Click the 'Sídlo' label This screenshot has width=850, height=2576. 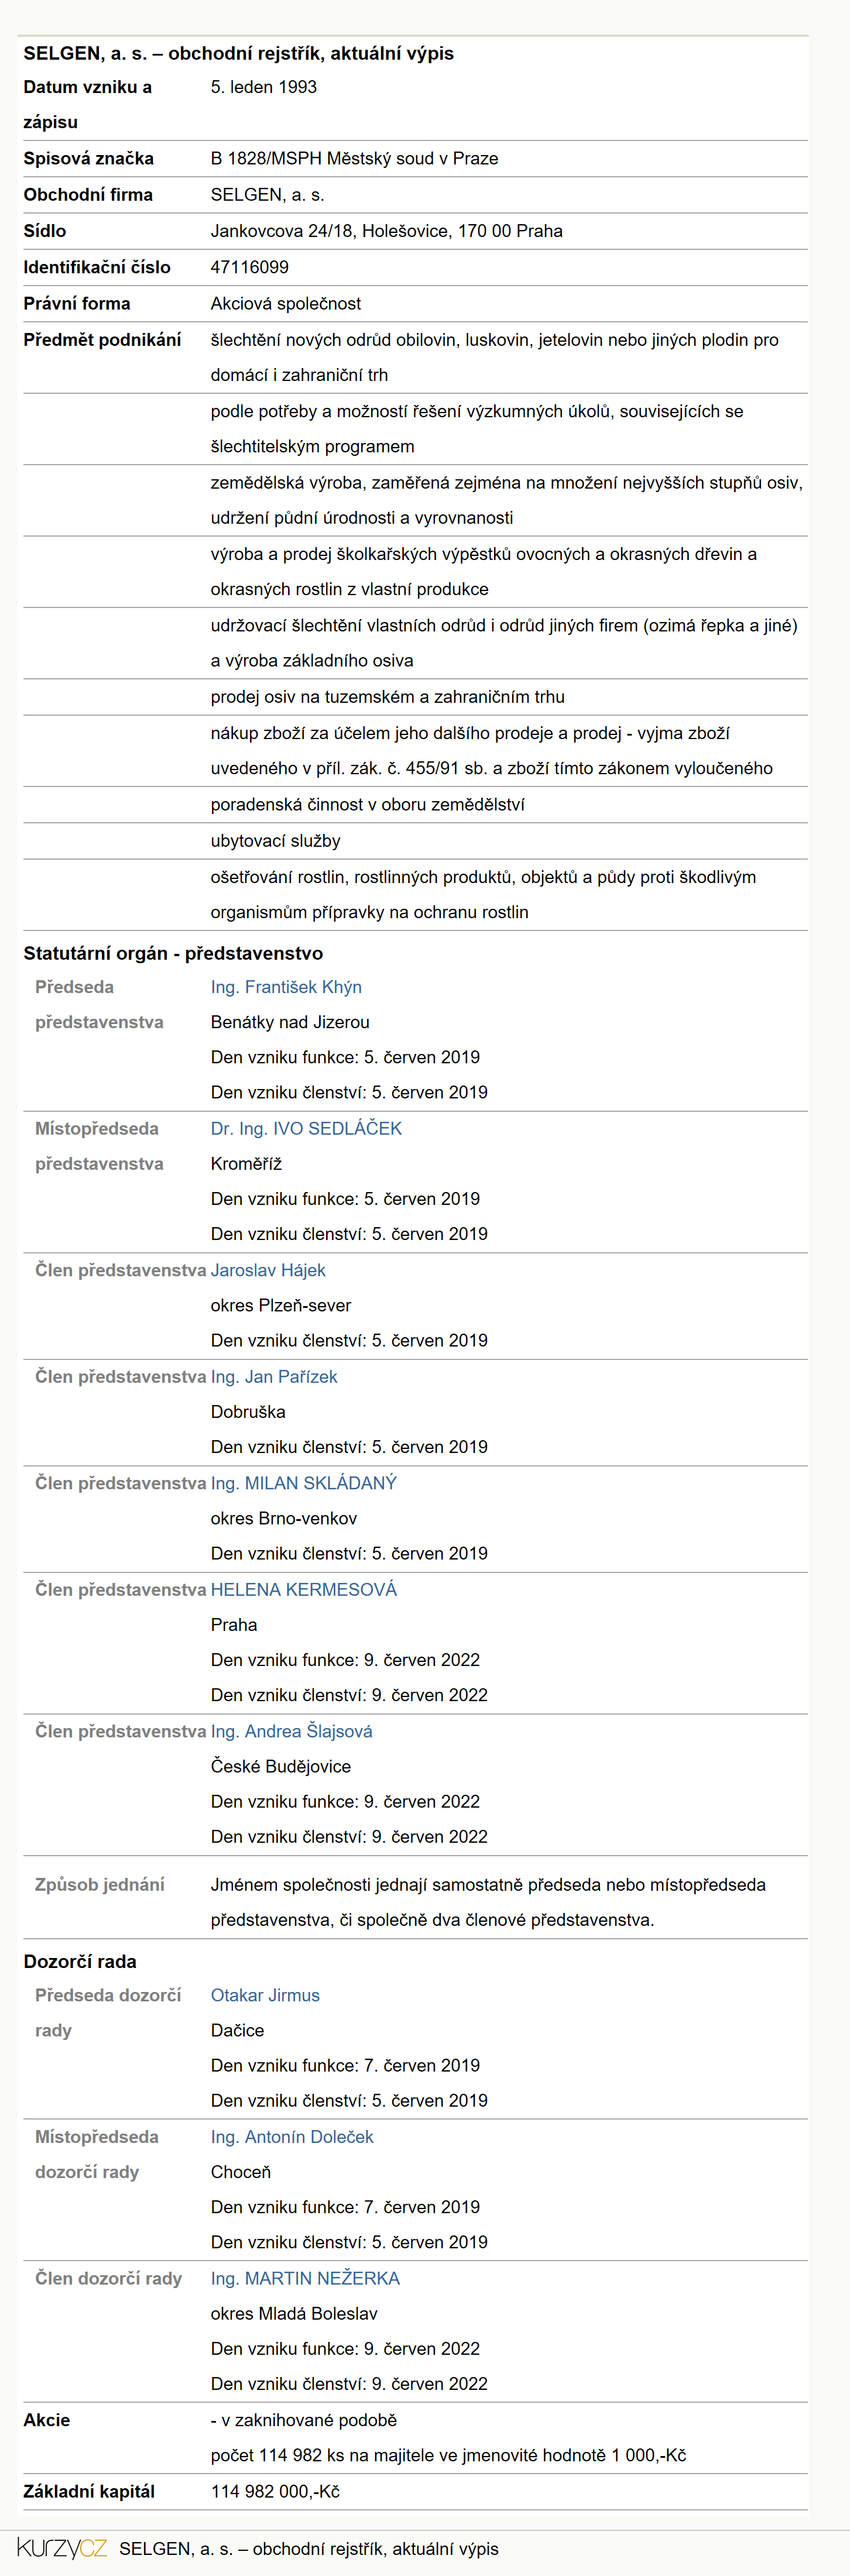click(x=45, y=231)
